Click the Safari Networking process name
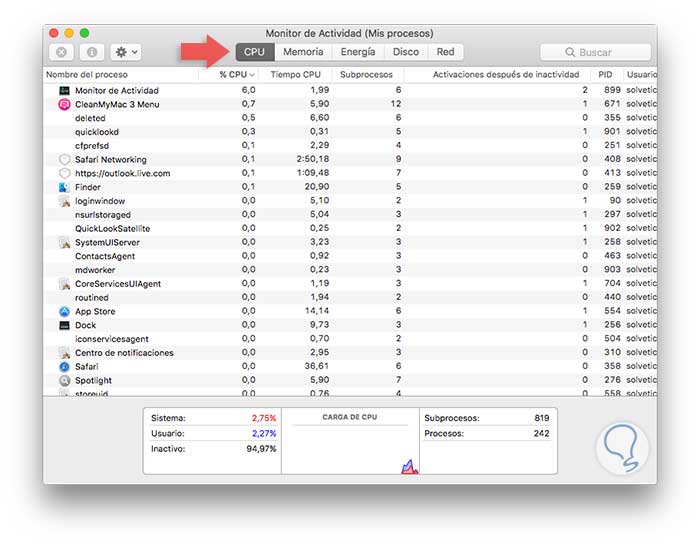The height and width of the screenshot is (546, 700). pos(111,159)
